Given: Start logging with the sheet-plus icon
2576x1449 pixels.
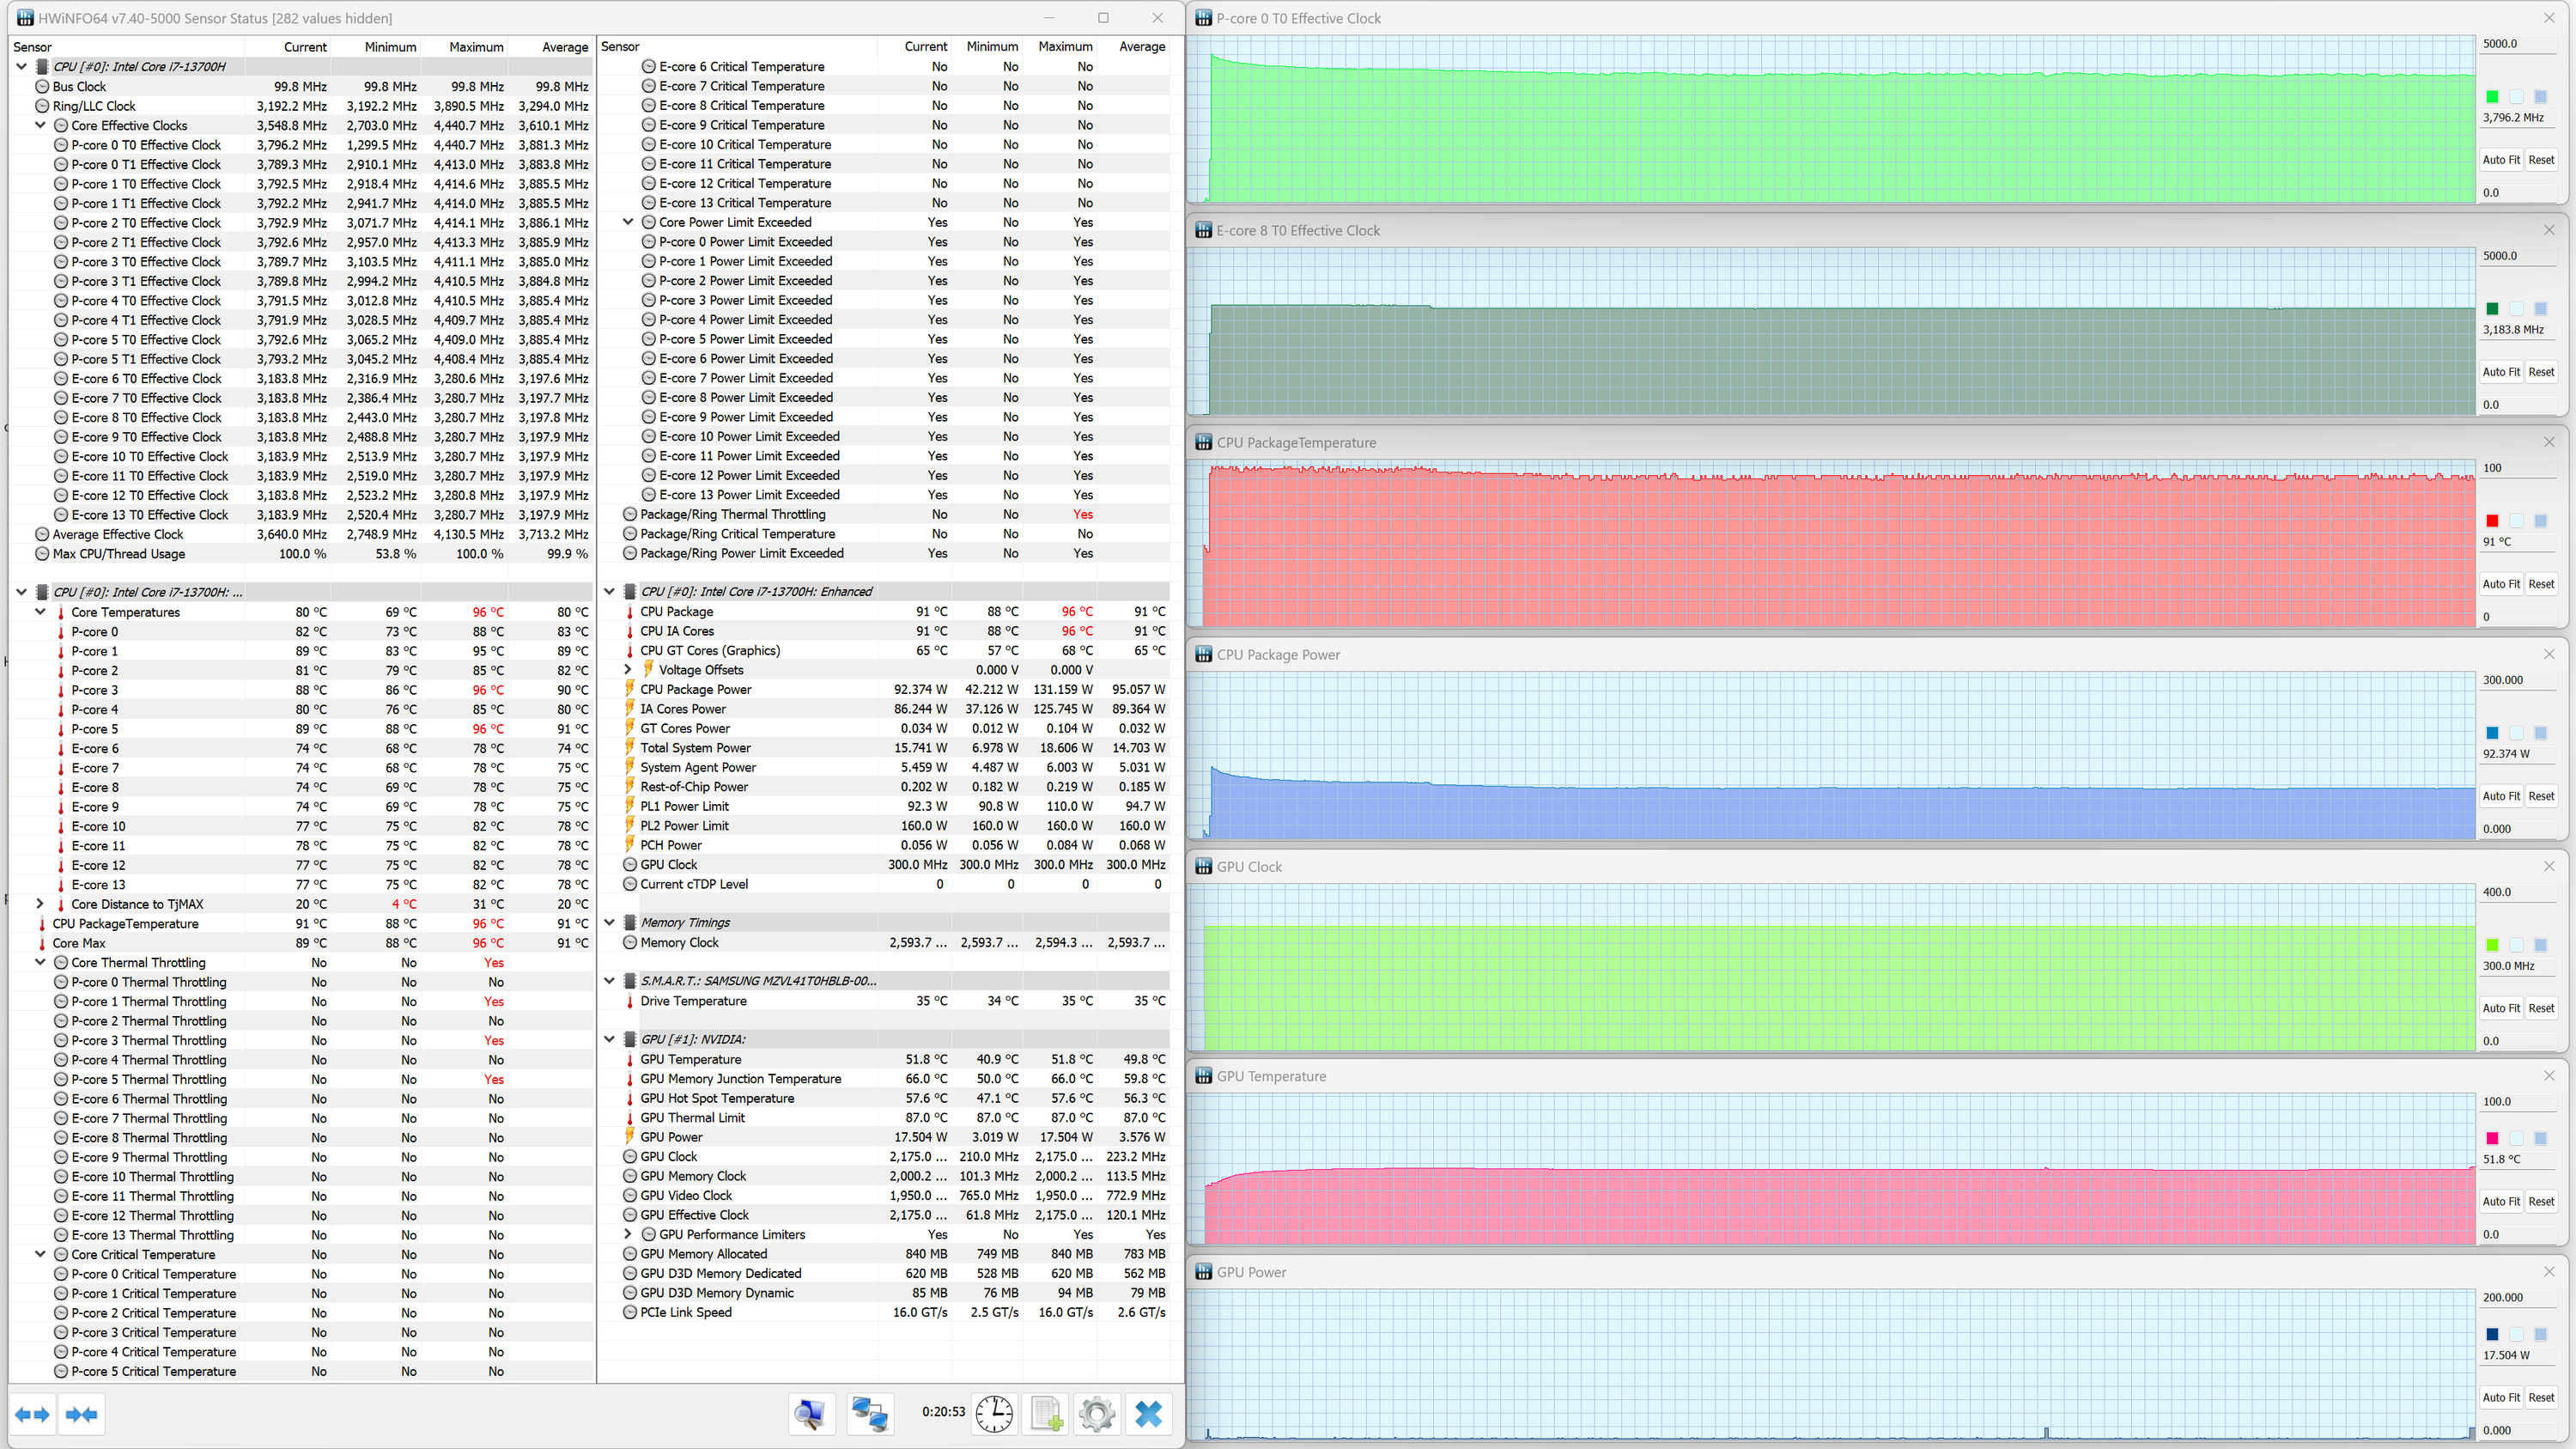Looking at the screenshot, I should pyautogui.click(x=1046, y=1414).
